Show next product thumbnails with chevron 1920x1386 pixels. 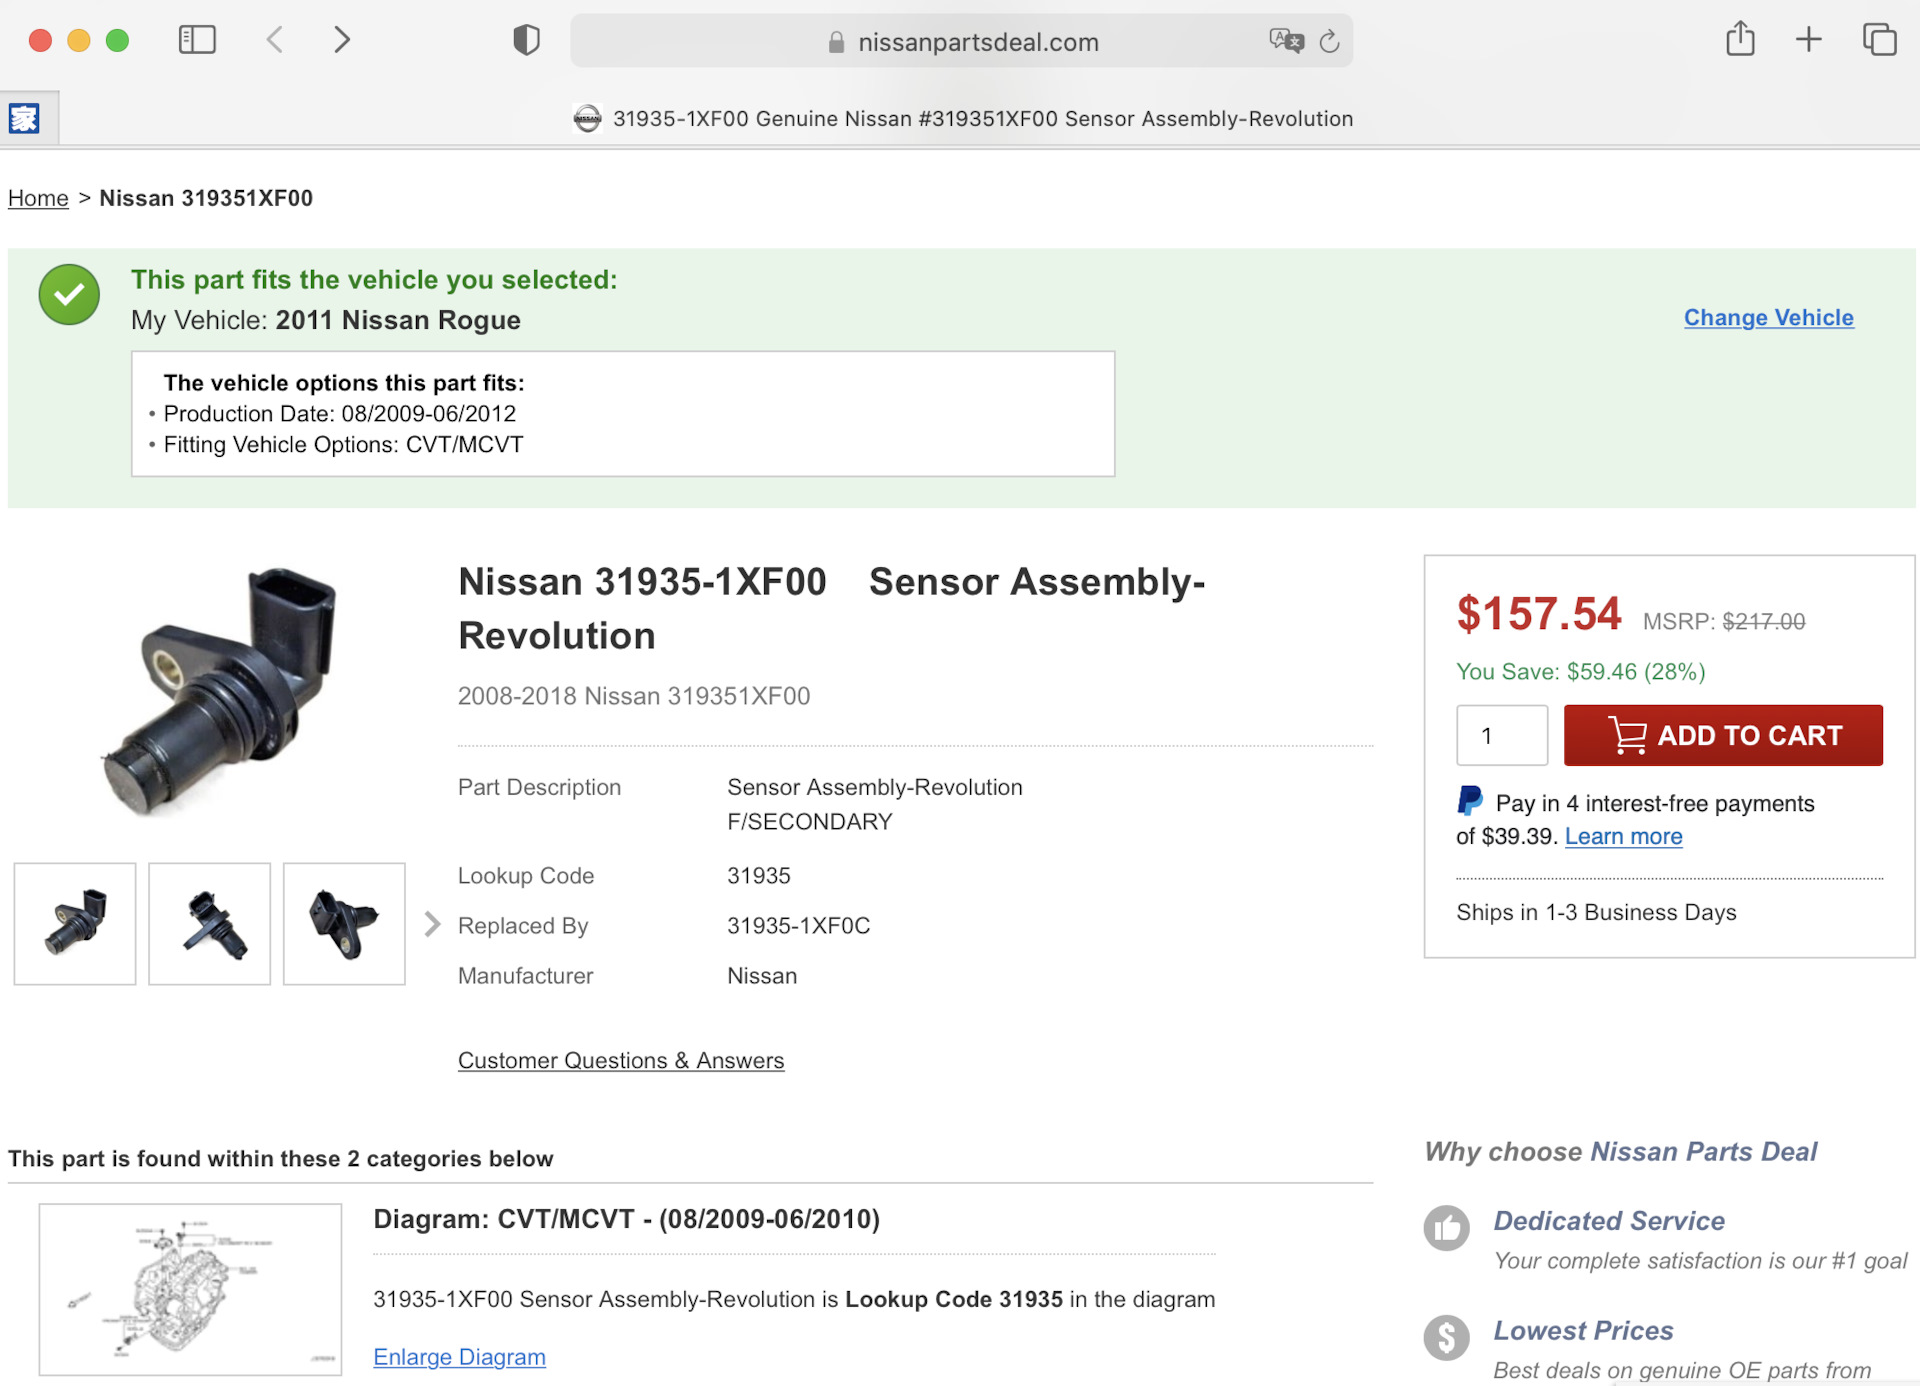[432, 924]
